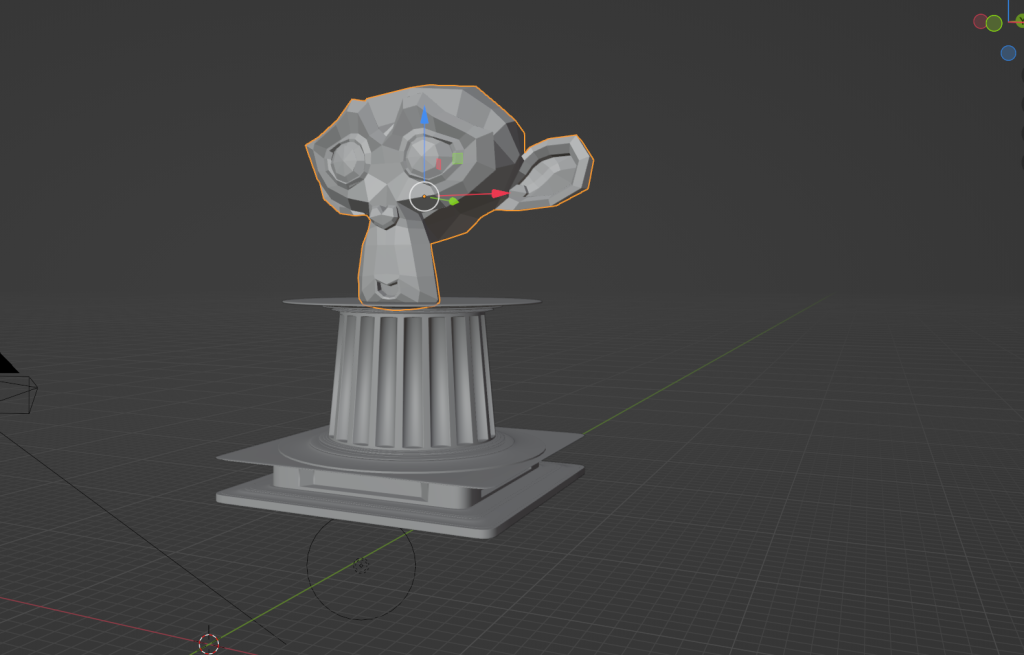Viewport: 1024px width, 655px height.
Task: Click the white free-move circle of the gizmo
Action: pos(424,197)
